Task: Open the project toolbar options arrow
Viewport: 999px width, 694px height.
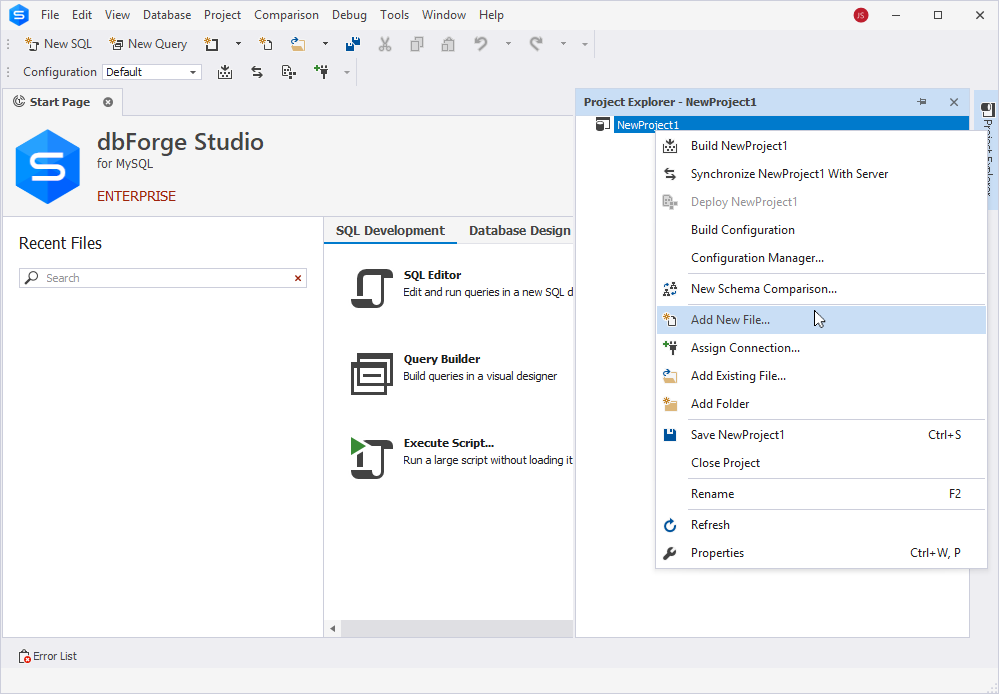Action: (x=347, y=73)
